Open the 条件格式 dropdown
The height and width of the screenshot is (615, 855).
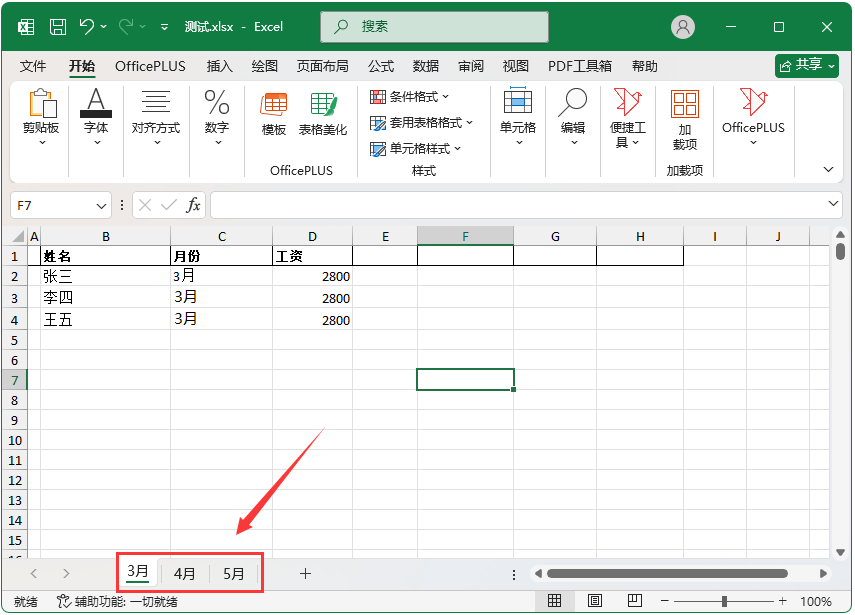(x=408, y=96)
